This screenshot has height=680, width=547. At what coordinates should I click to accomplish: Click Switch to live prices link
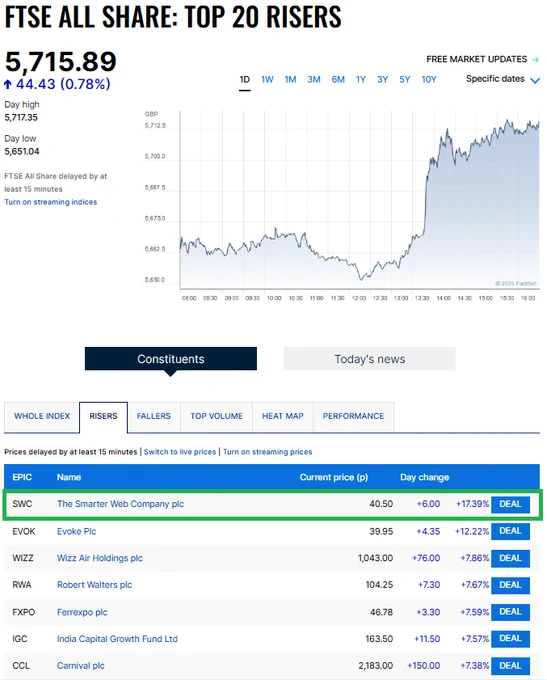(180, 452)
